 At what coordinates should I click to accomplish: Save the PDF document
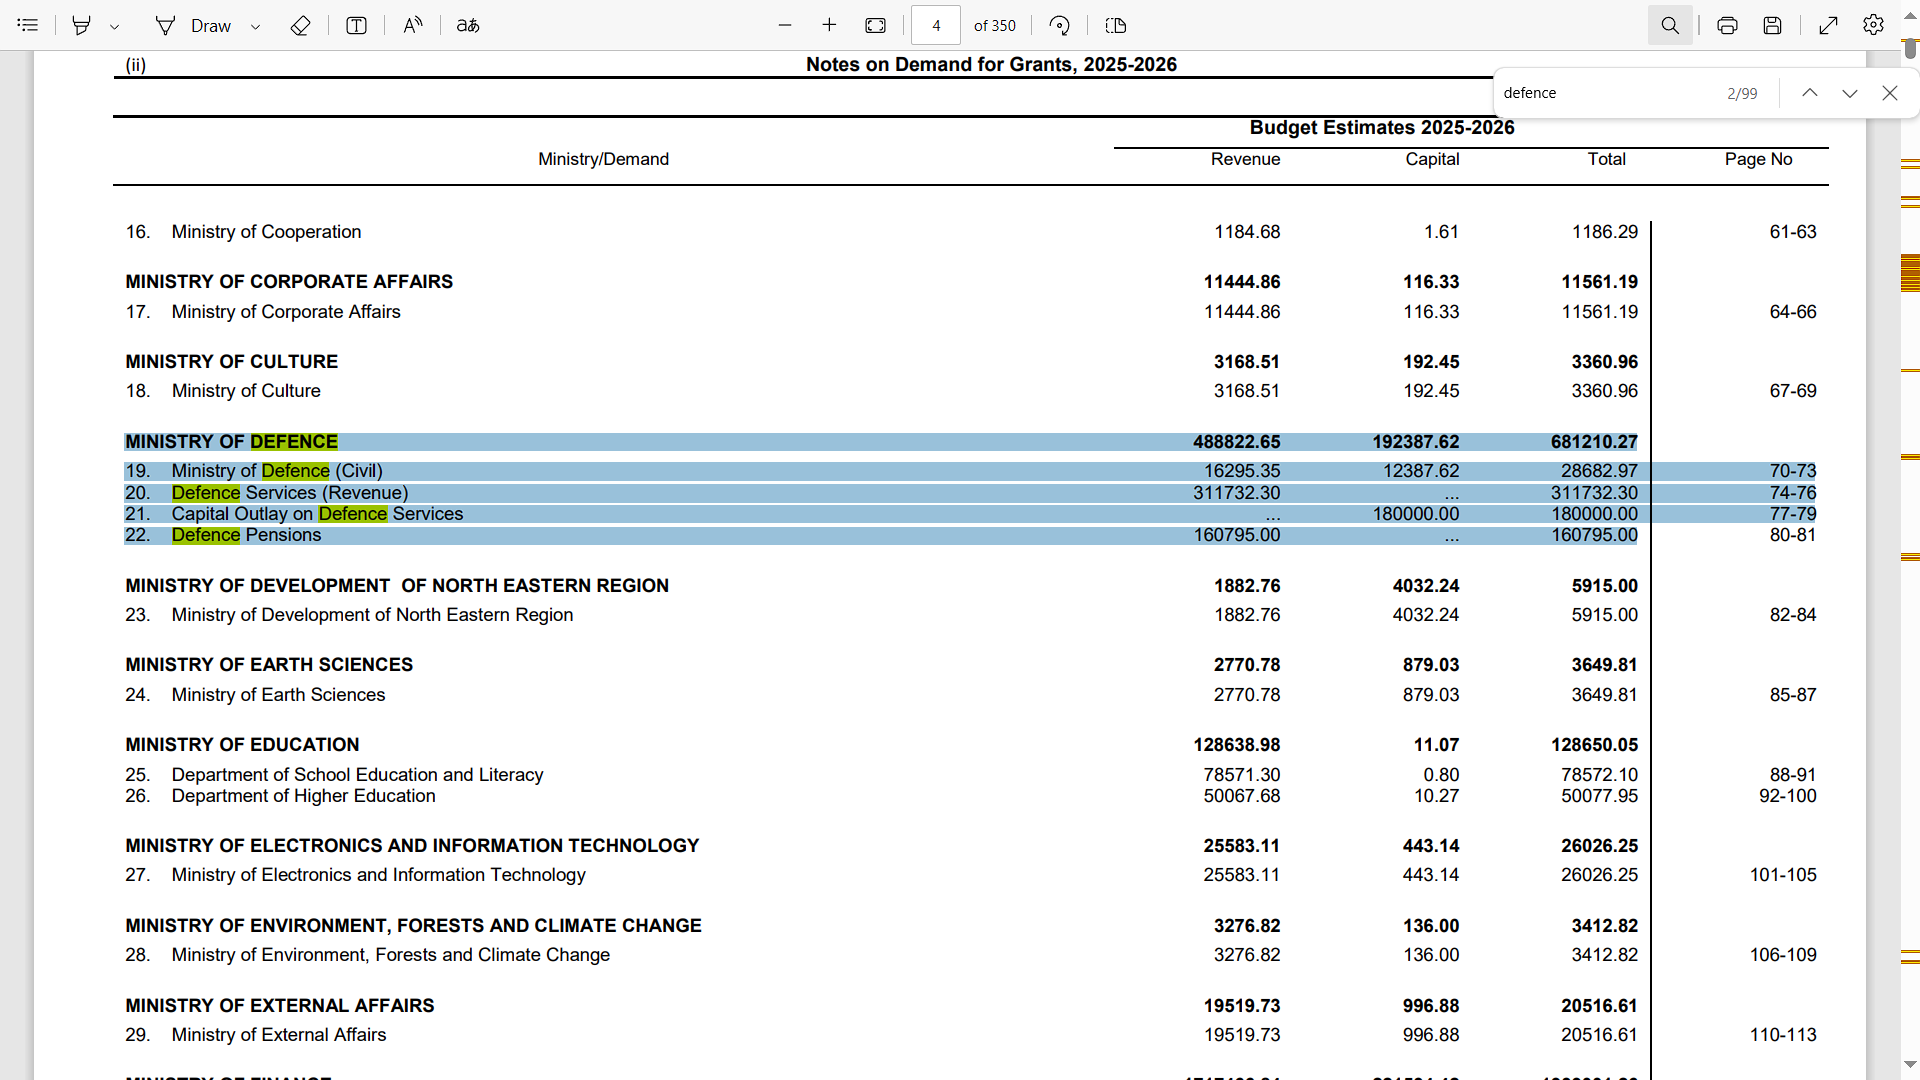pos(1772,25)
